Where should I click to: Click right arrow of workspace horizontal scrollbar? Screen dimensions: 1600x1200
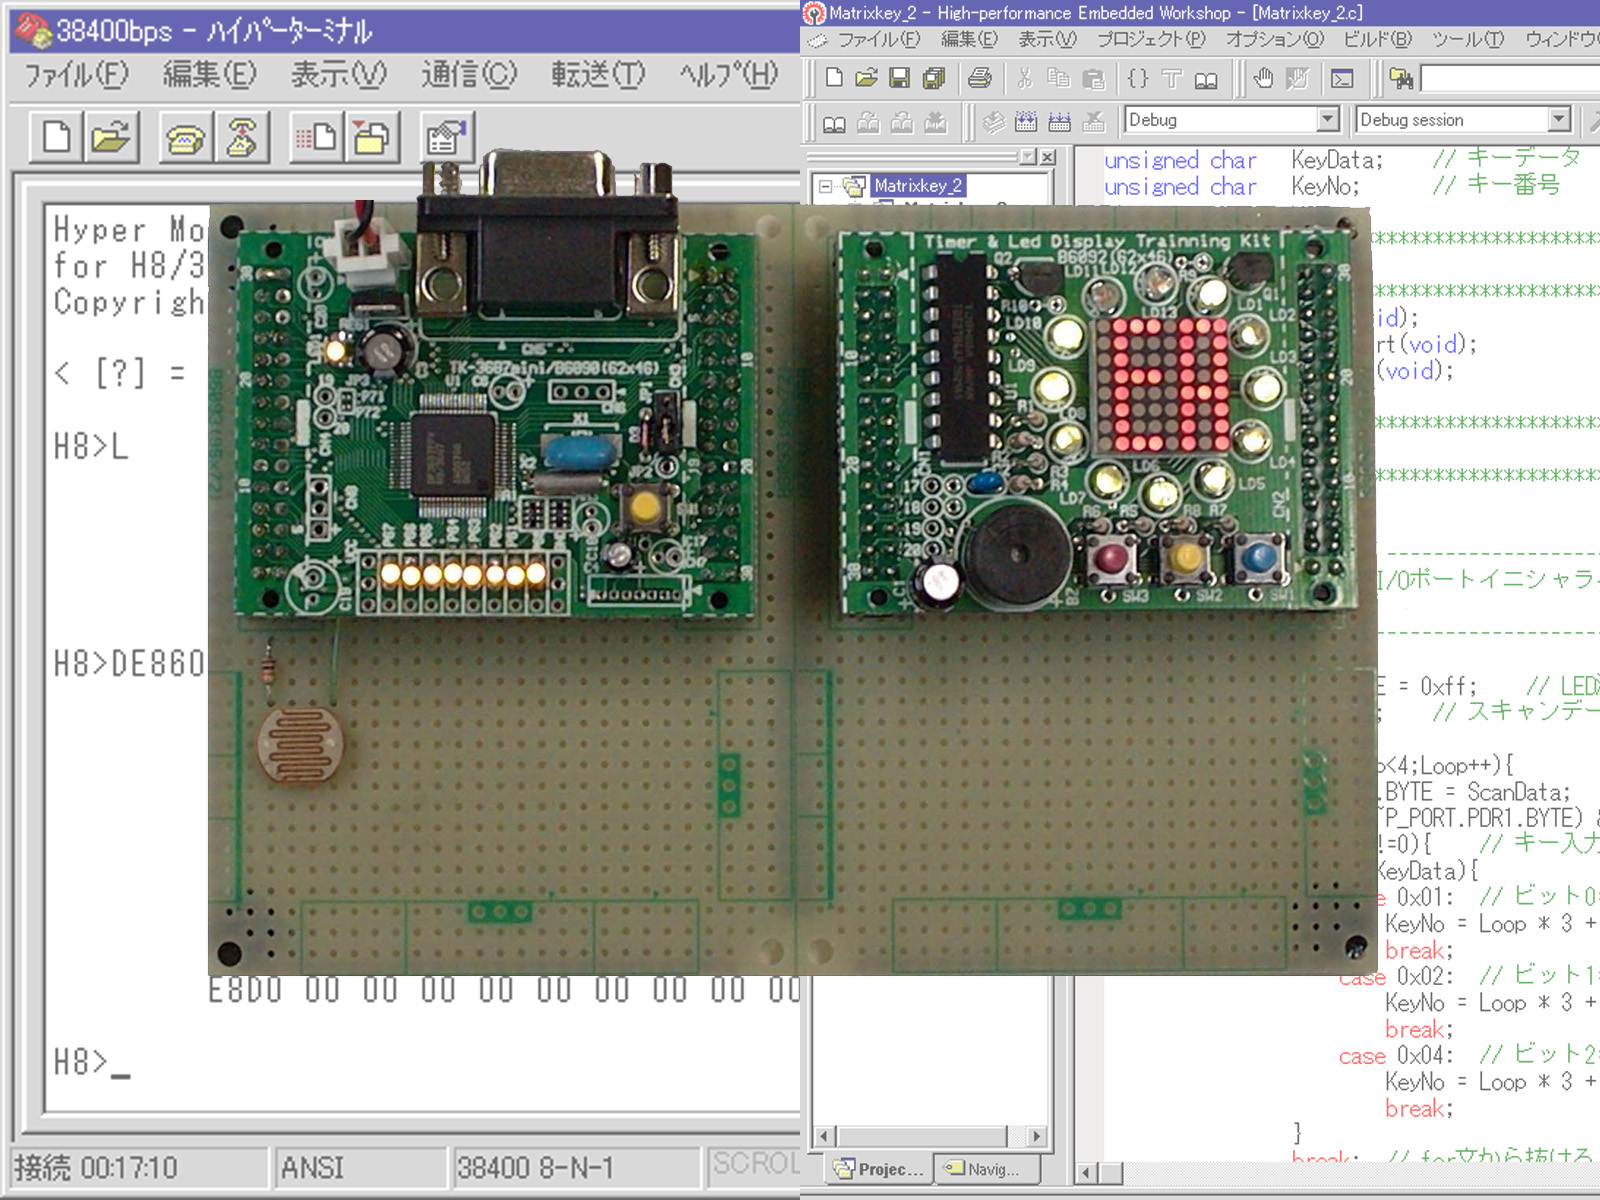(1037, 1136)
